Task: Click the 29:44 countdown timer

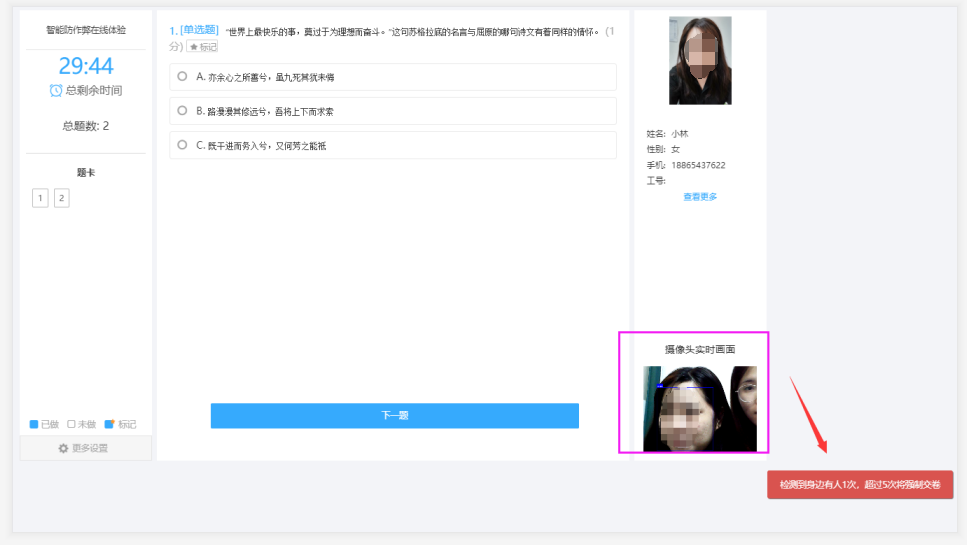Action: pyautogui.click(x=86, y=65)
